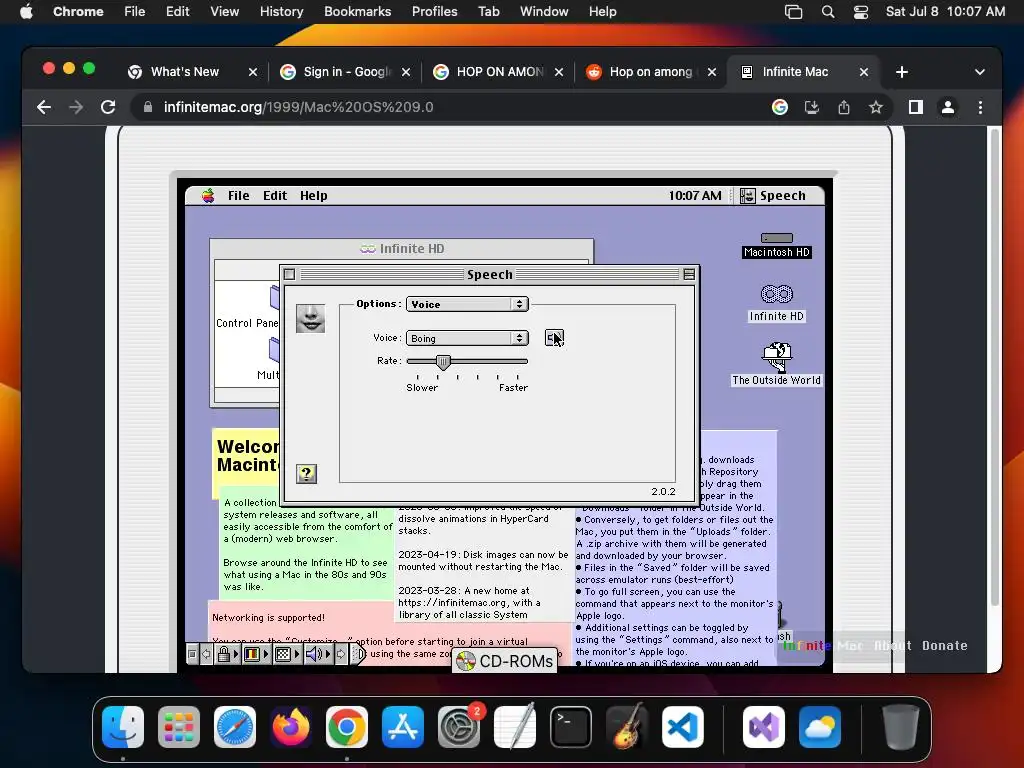Click the control strip close box at left end
The width and height of the screenshot is (1024, 768).
192,654
